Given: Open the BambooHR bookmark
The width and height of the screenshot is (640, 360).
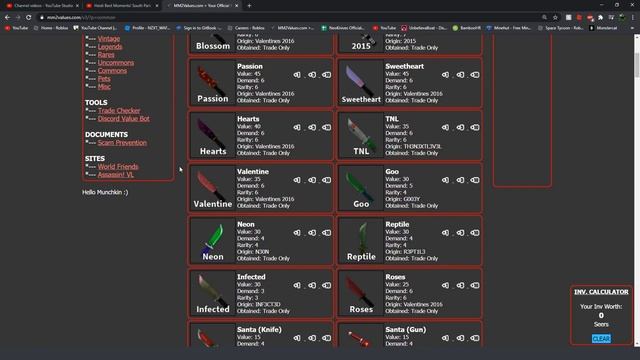Looking at the screenshot, I should (467, 28).
